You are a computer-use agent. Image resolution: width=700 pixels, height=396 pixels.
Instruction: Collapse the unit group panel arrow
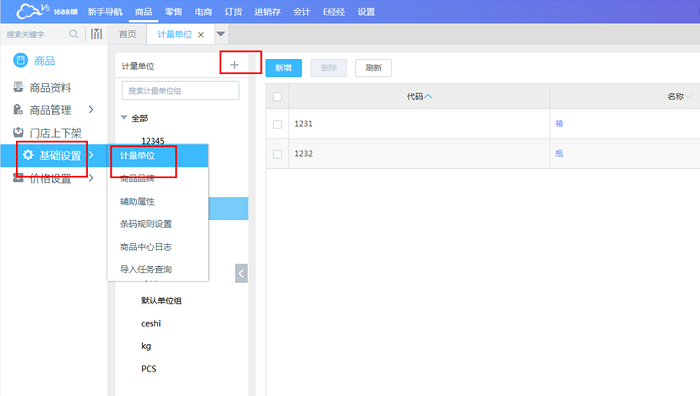pos(241,273)
